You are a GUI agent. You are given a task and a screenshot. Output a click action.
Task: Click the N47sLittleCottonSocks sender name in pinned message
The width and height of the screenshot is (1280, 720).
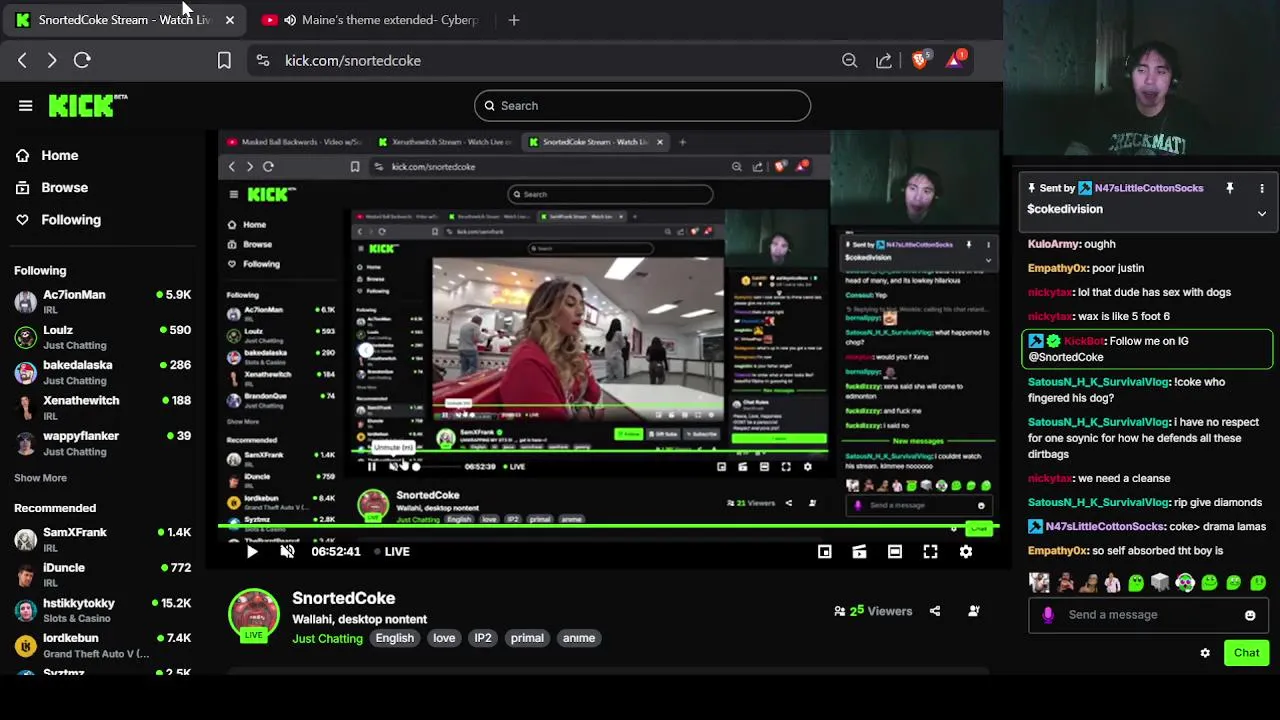(1148, 188)
